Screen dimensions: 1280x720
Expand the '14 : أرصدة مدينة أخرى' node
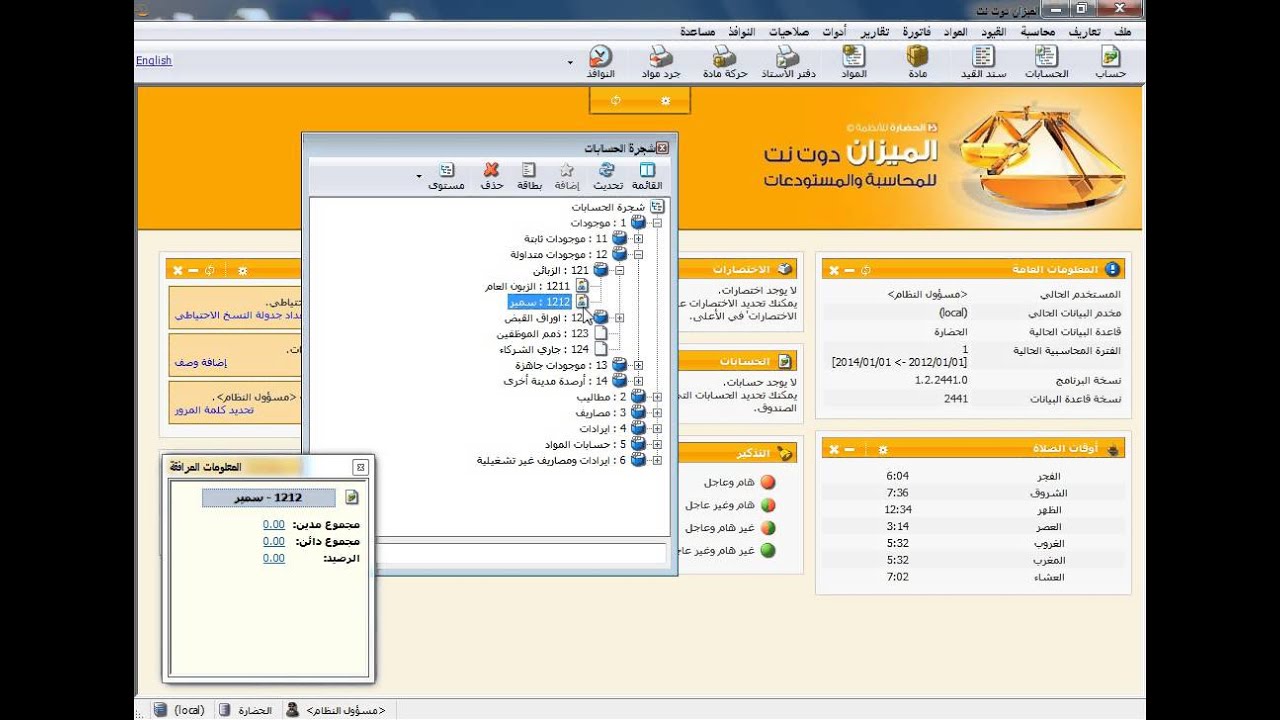[638, 381]
